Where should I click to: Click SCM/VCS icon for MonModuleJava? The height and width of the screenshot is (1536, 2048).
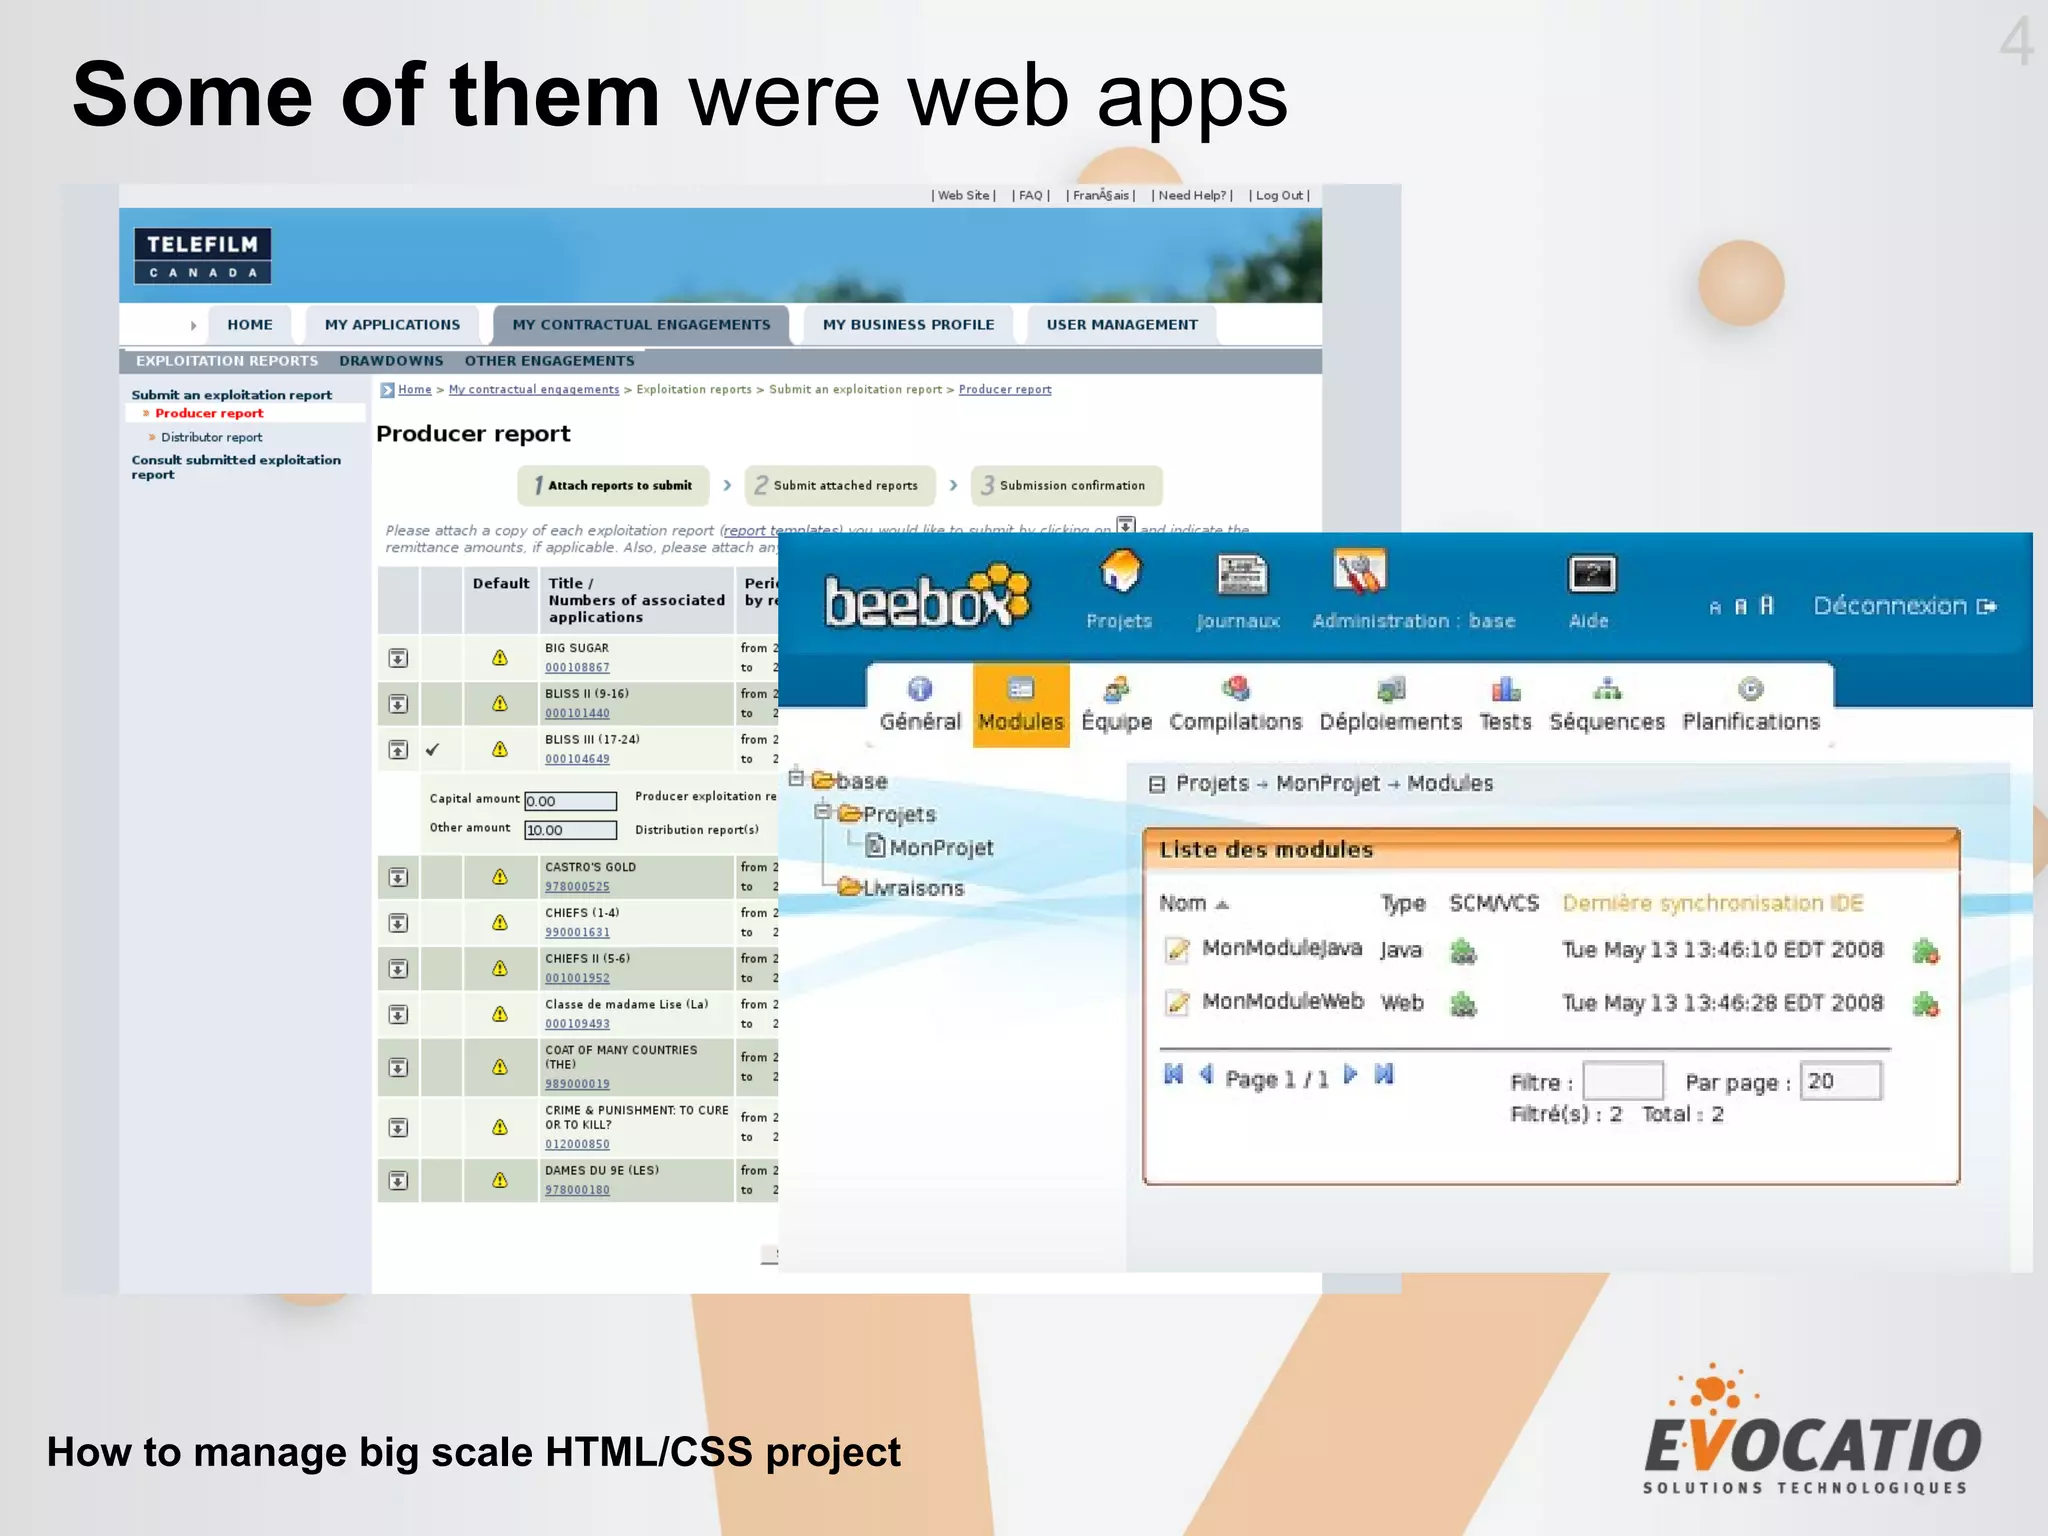tap(1463, 951)
